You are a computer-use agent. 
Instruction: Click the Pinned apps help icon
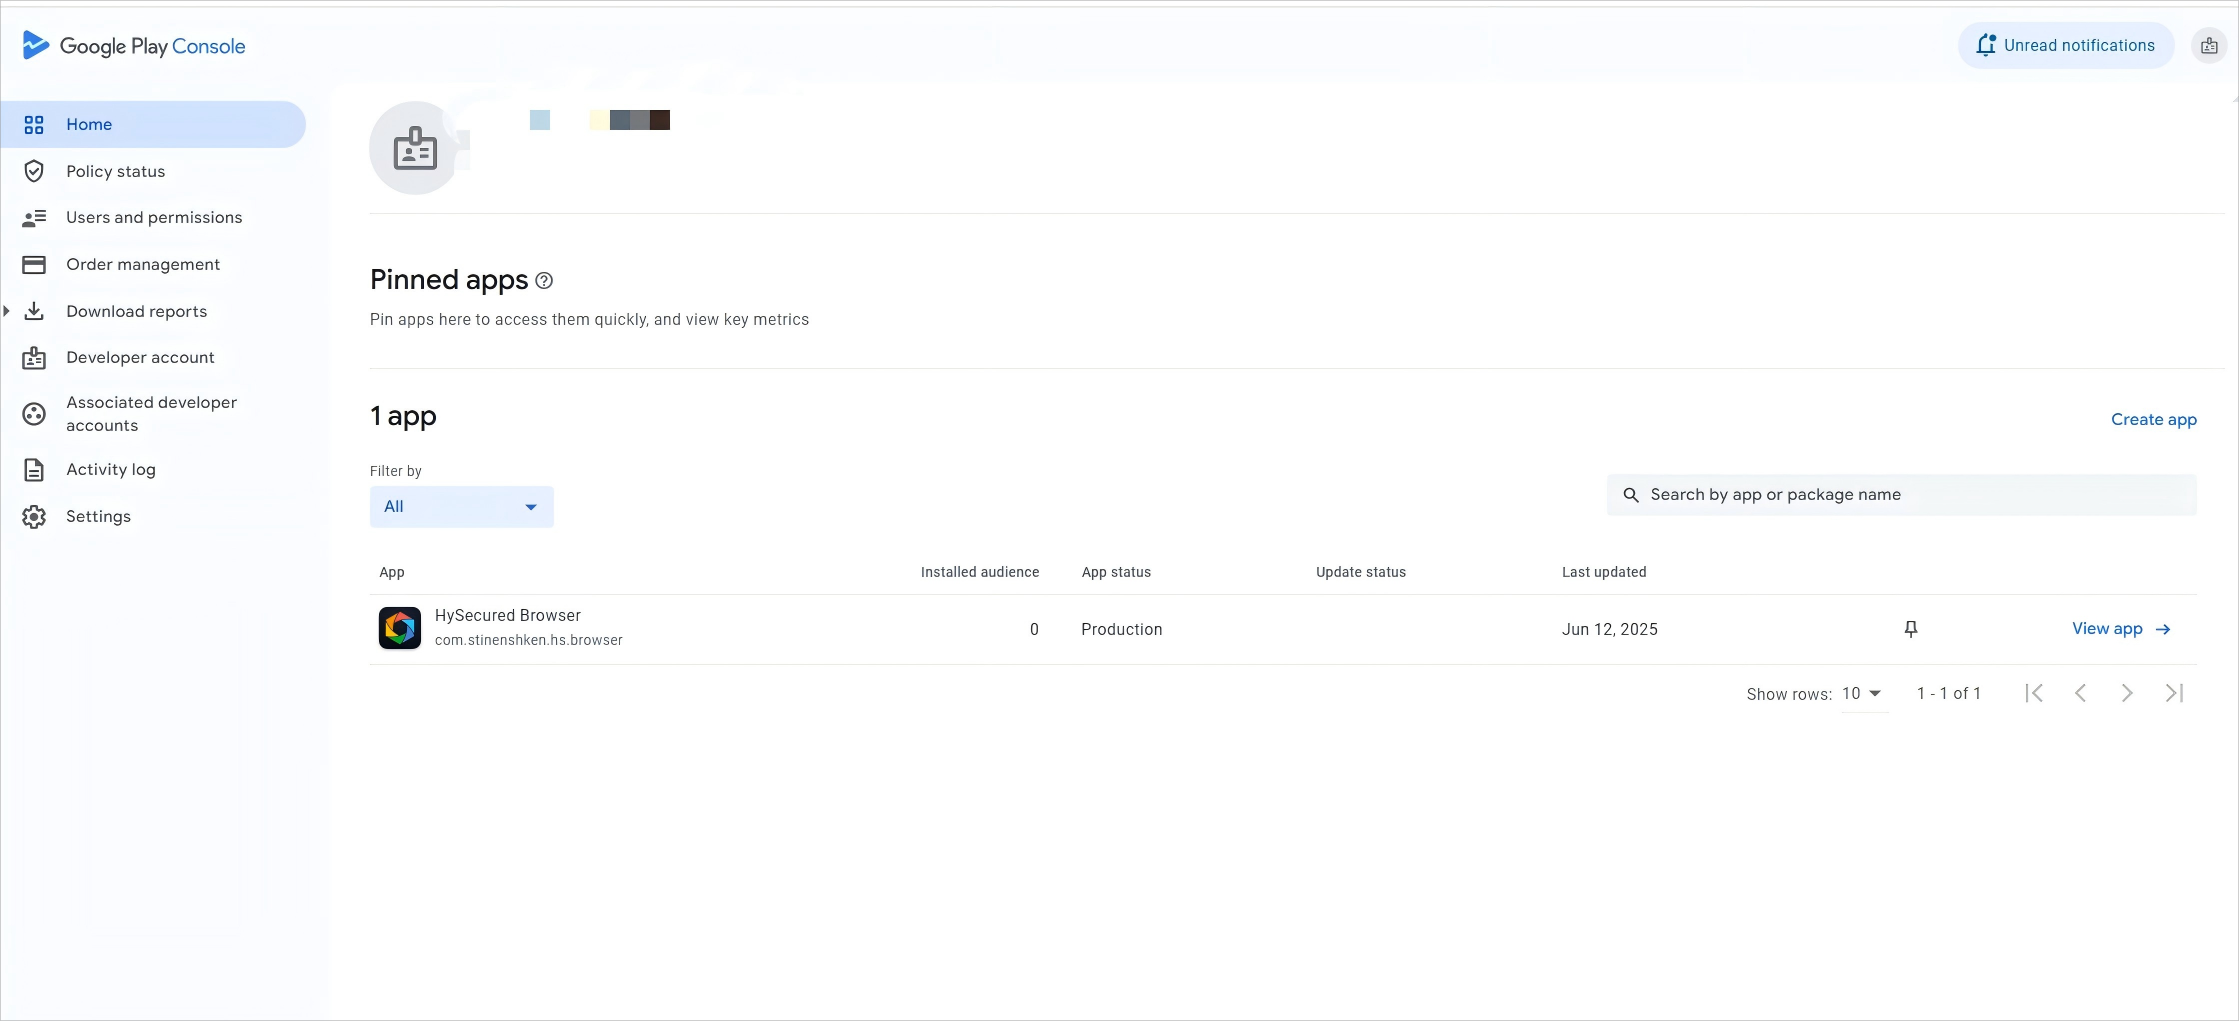click(544, 281)
